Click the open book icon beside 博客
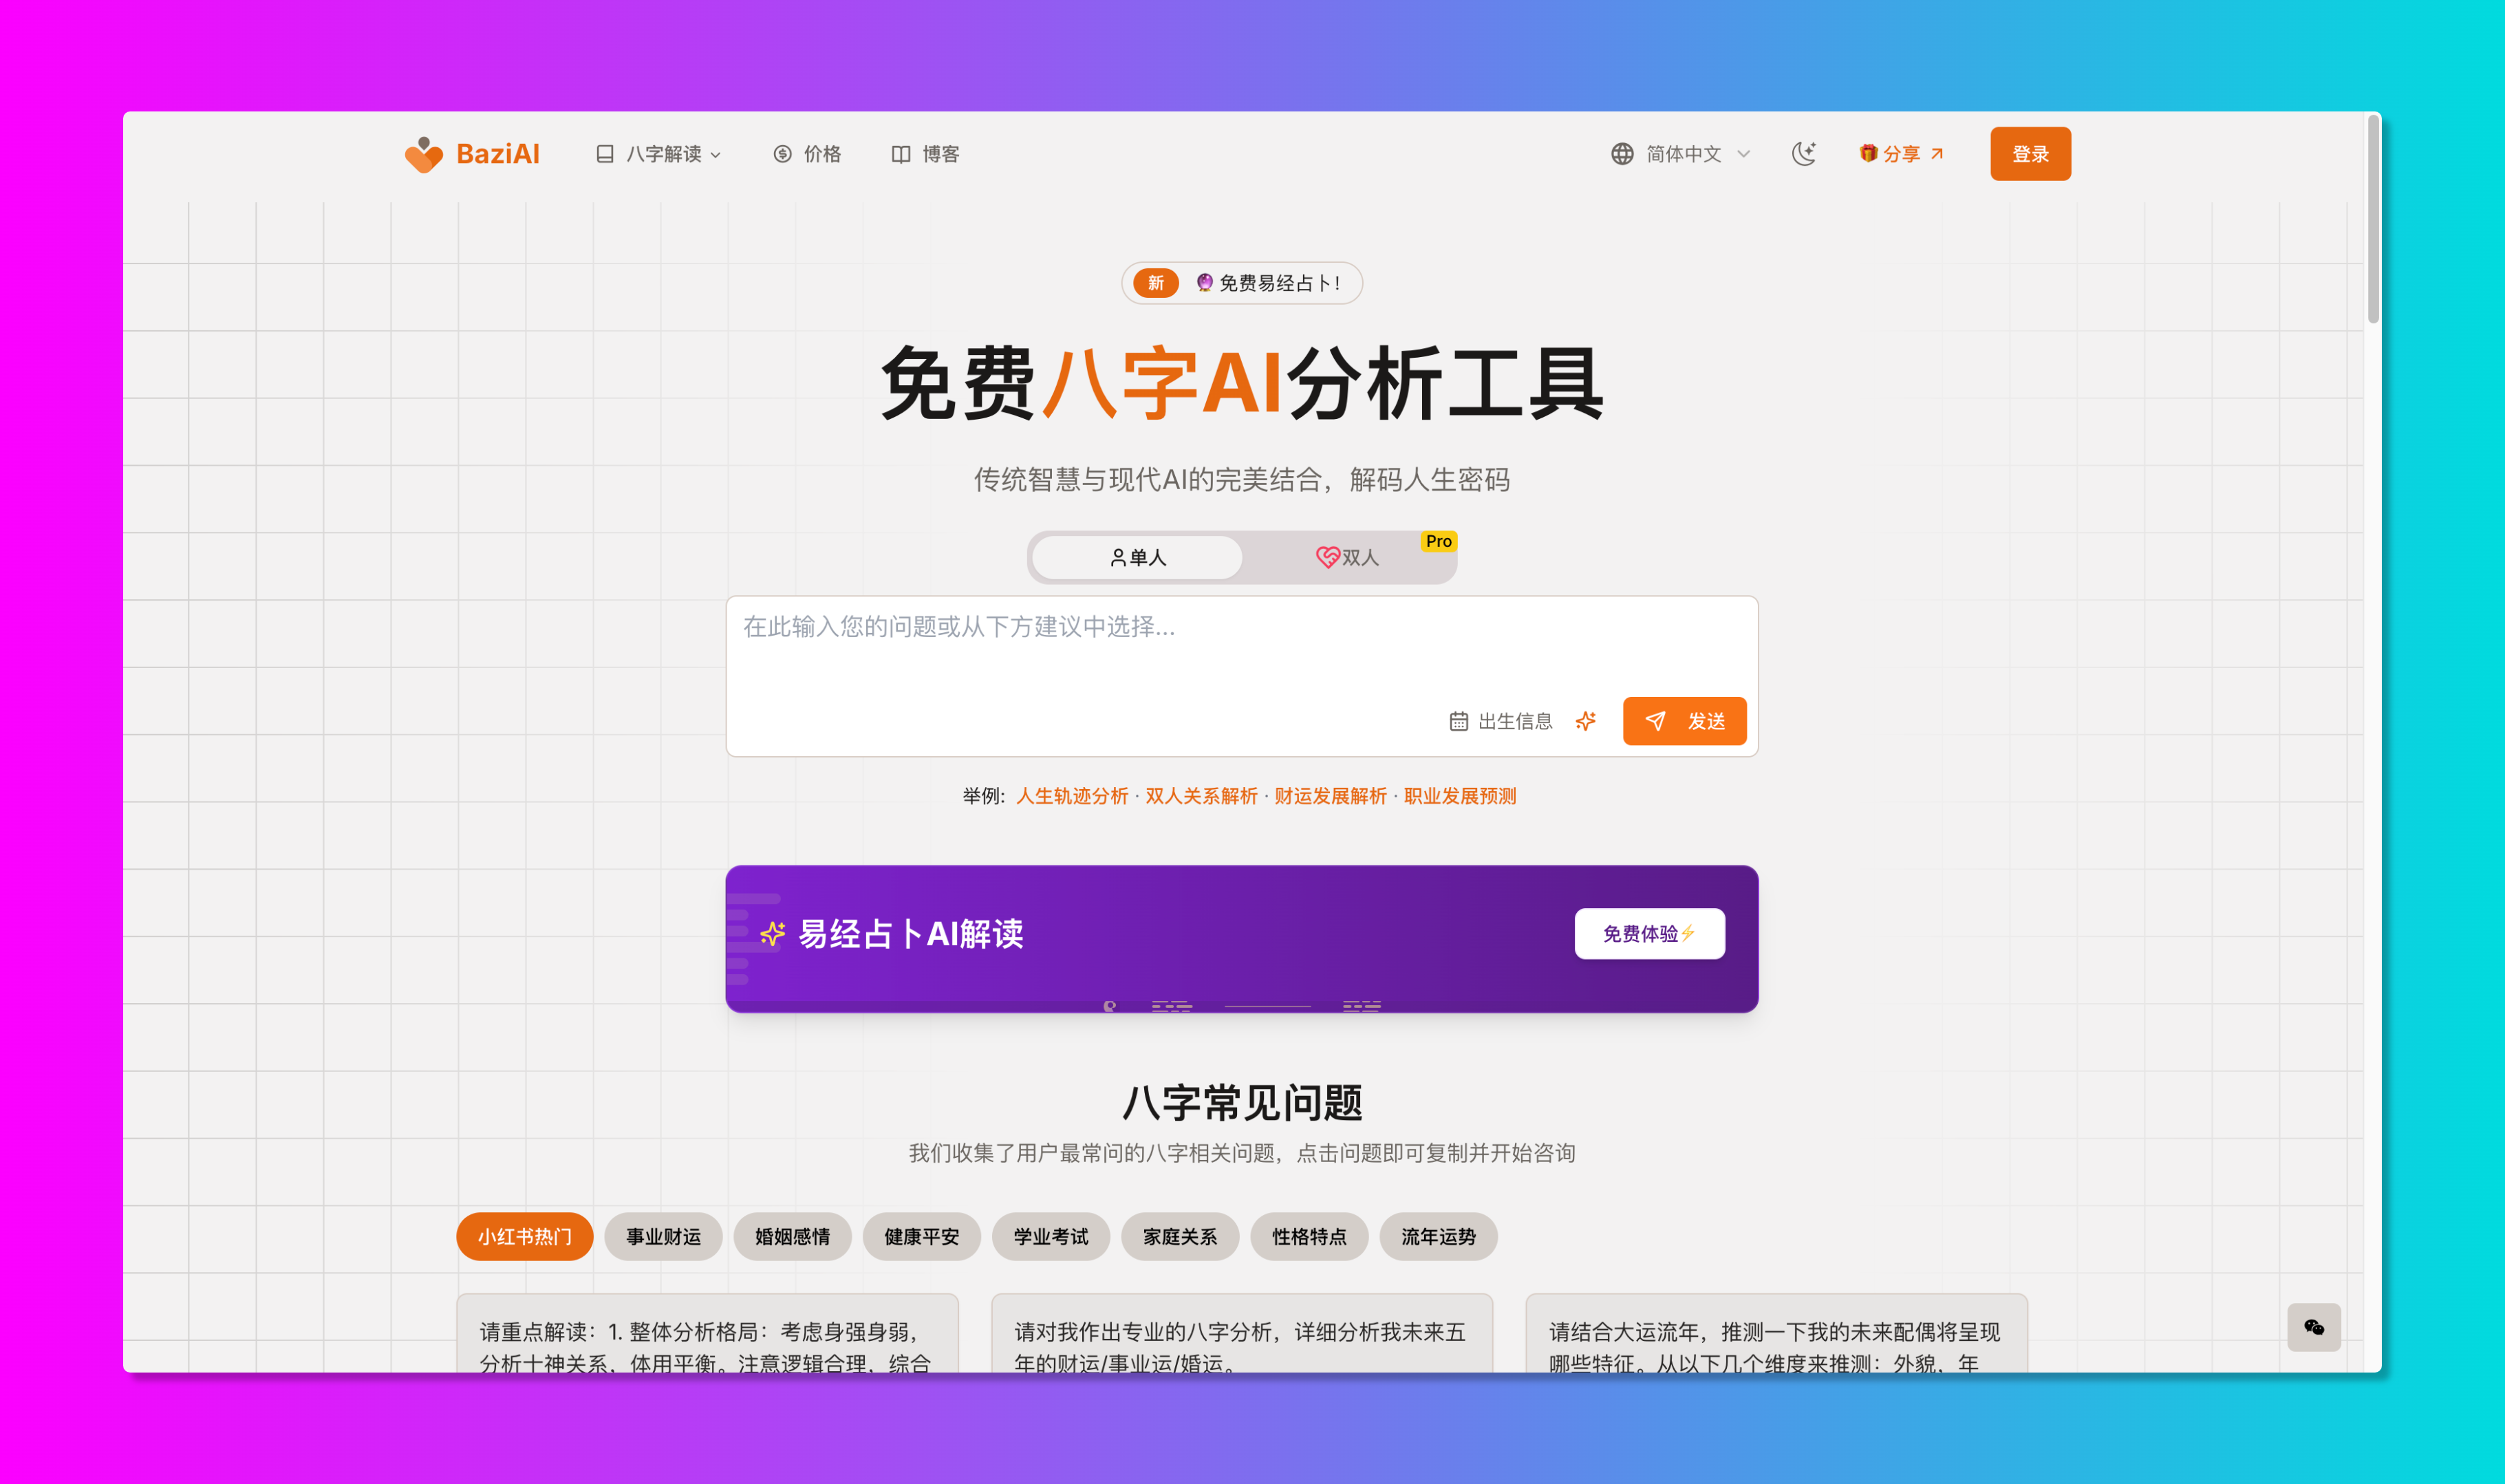 point(901,154)
